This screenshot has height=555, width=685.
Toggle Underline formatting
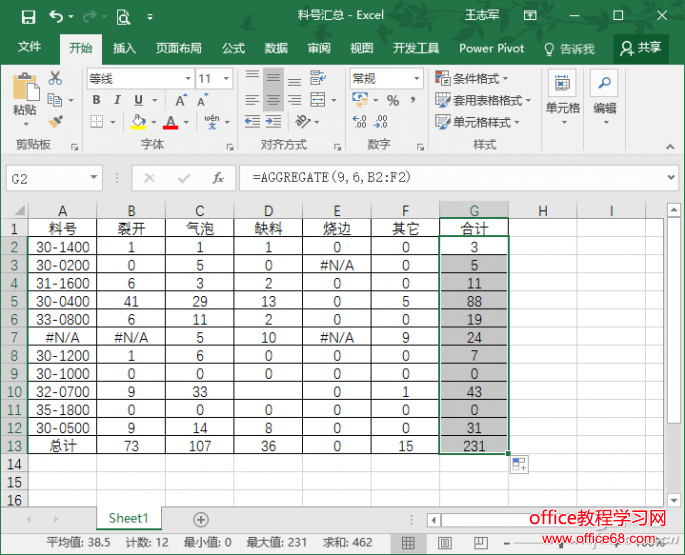click(137, 100)
